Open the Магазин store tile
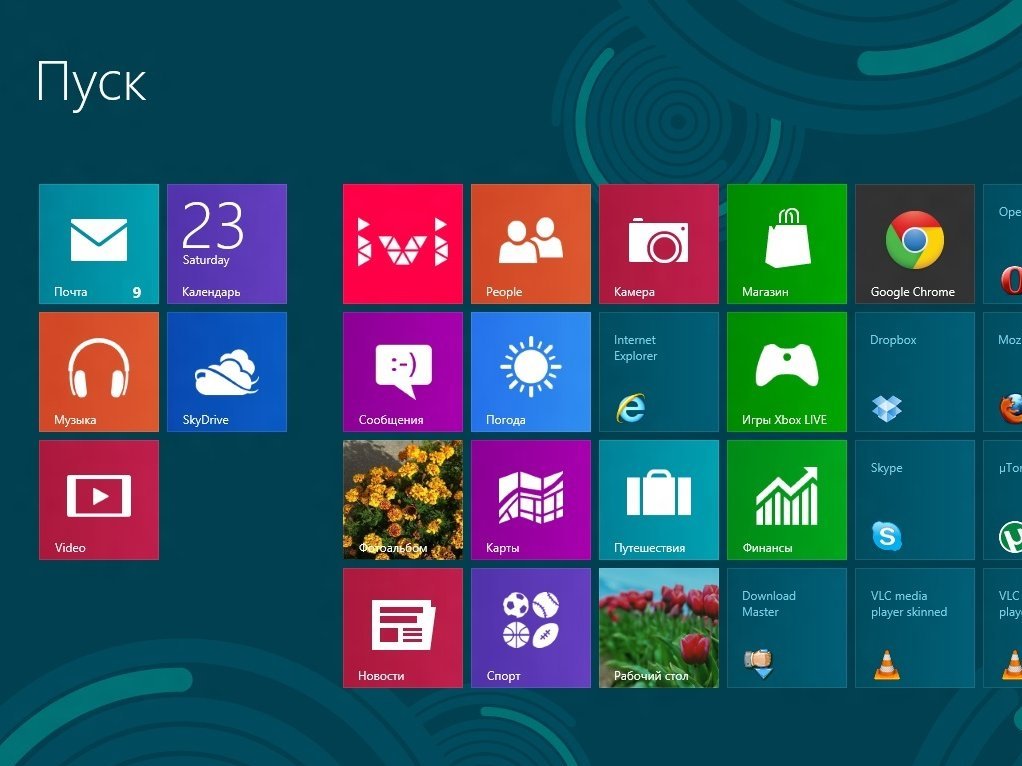Screen dimensions: 1022x766 [x=786, y=244]
